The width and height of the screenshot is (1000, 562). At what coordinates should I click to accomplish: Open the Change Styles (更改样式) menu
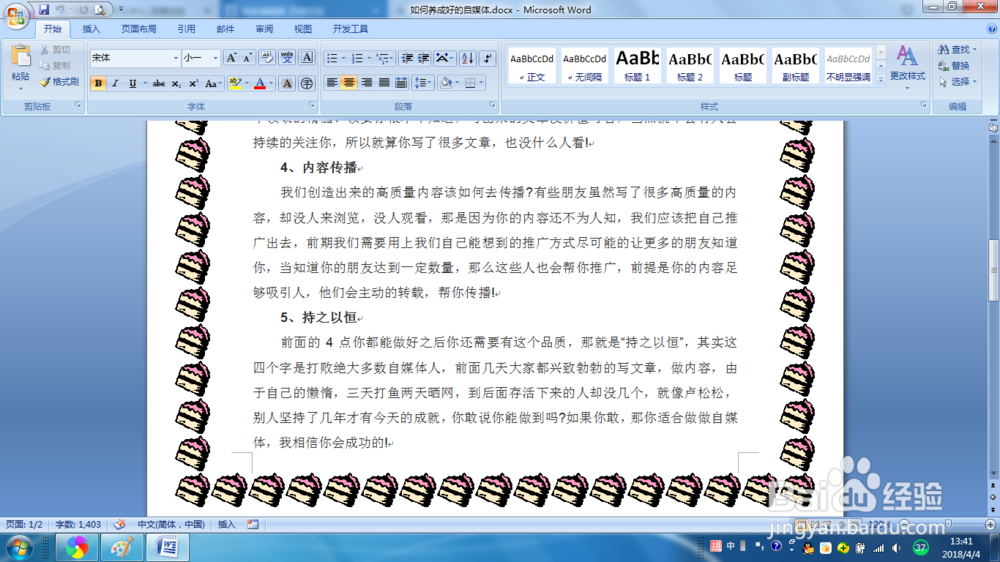coord(908,65)
